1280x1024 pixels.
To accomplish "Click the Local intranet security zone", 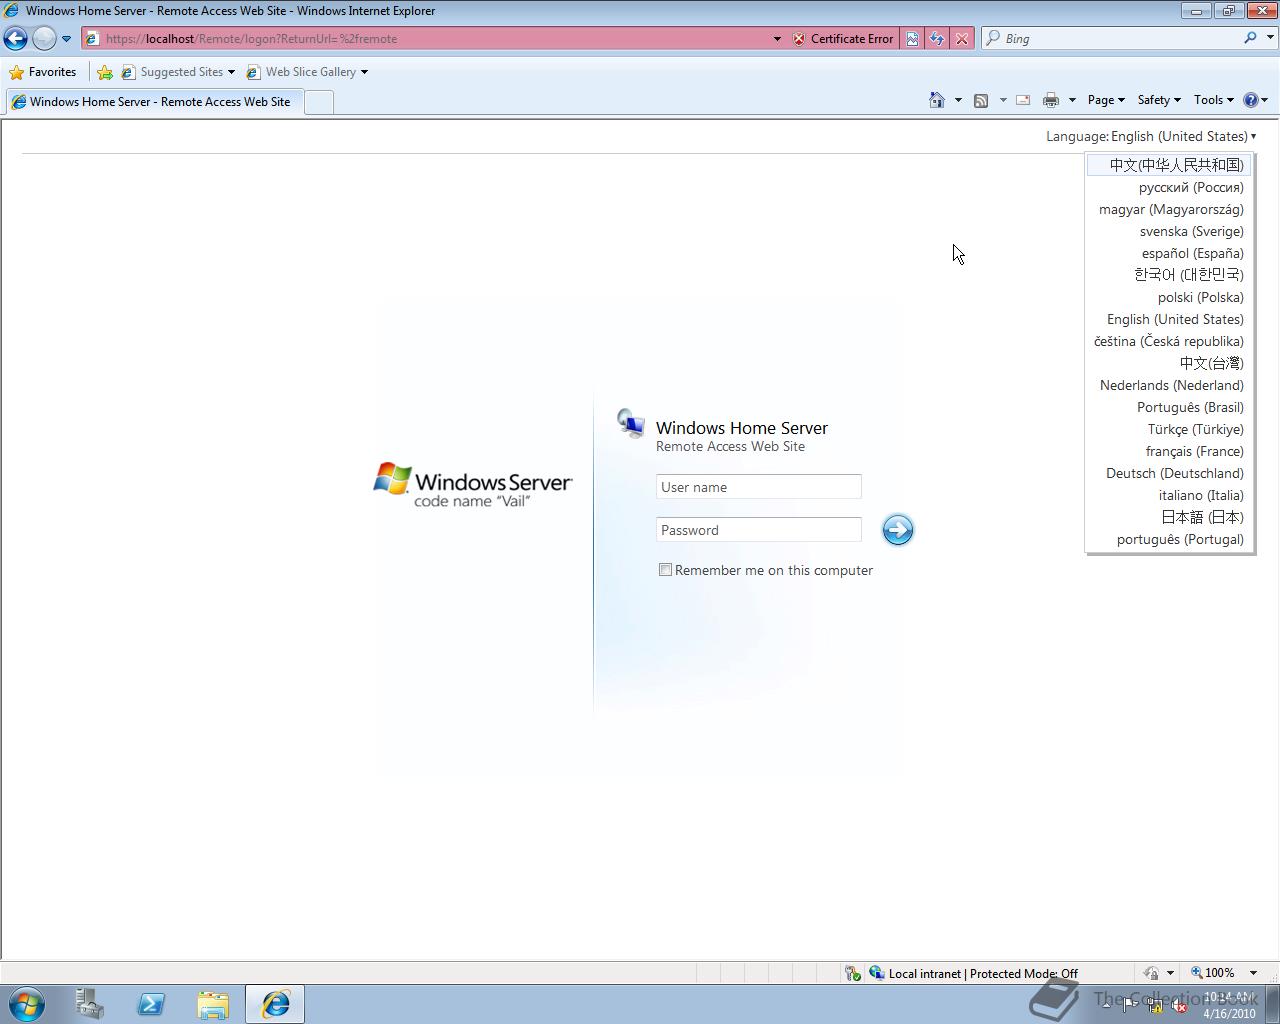I will 973,973.
